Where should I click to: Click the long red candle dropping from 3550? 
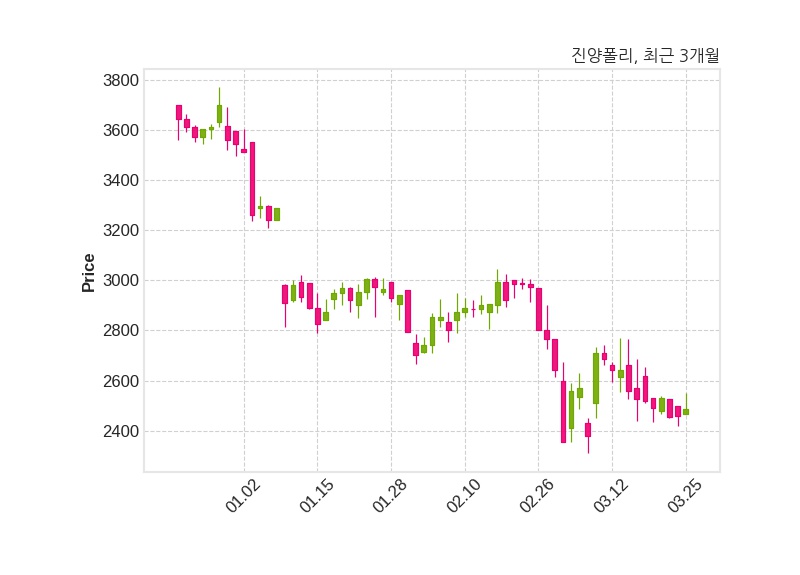click(252, 178)
